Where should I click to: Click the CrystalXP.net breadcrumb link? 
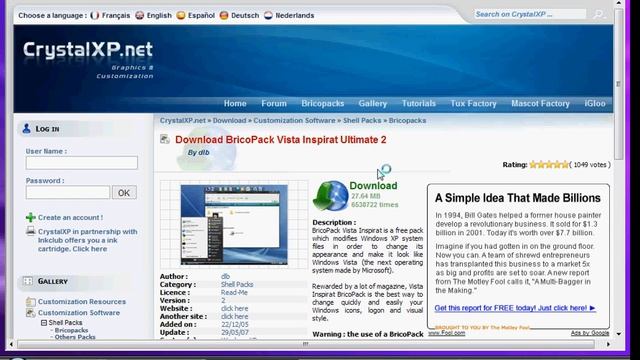pos(183,120)
